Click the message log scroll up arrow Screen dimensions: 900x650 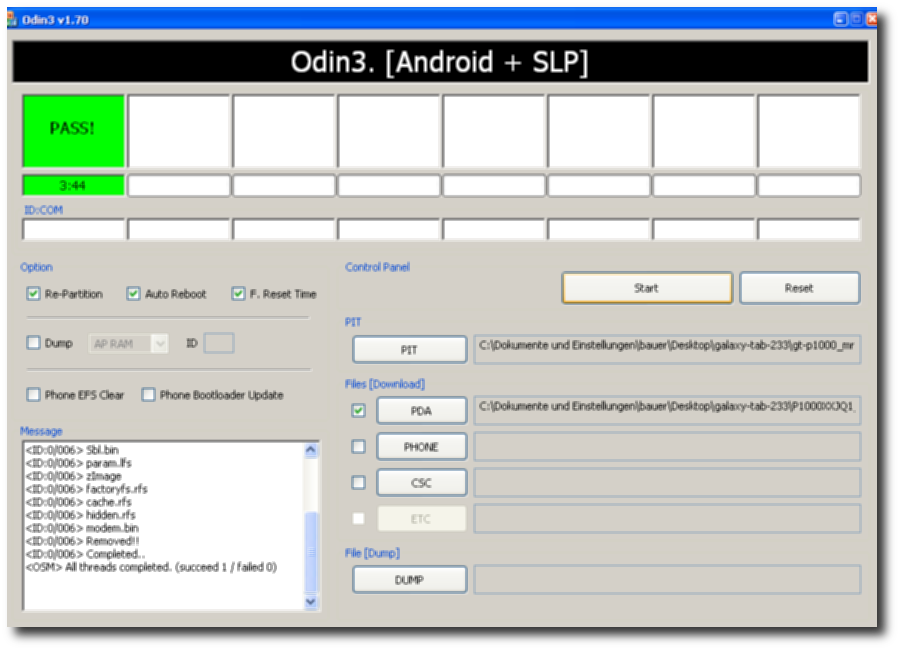tap(311, 450)
